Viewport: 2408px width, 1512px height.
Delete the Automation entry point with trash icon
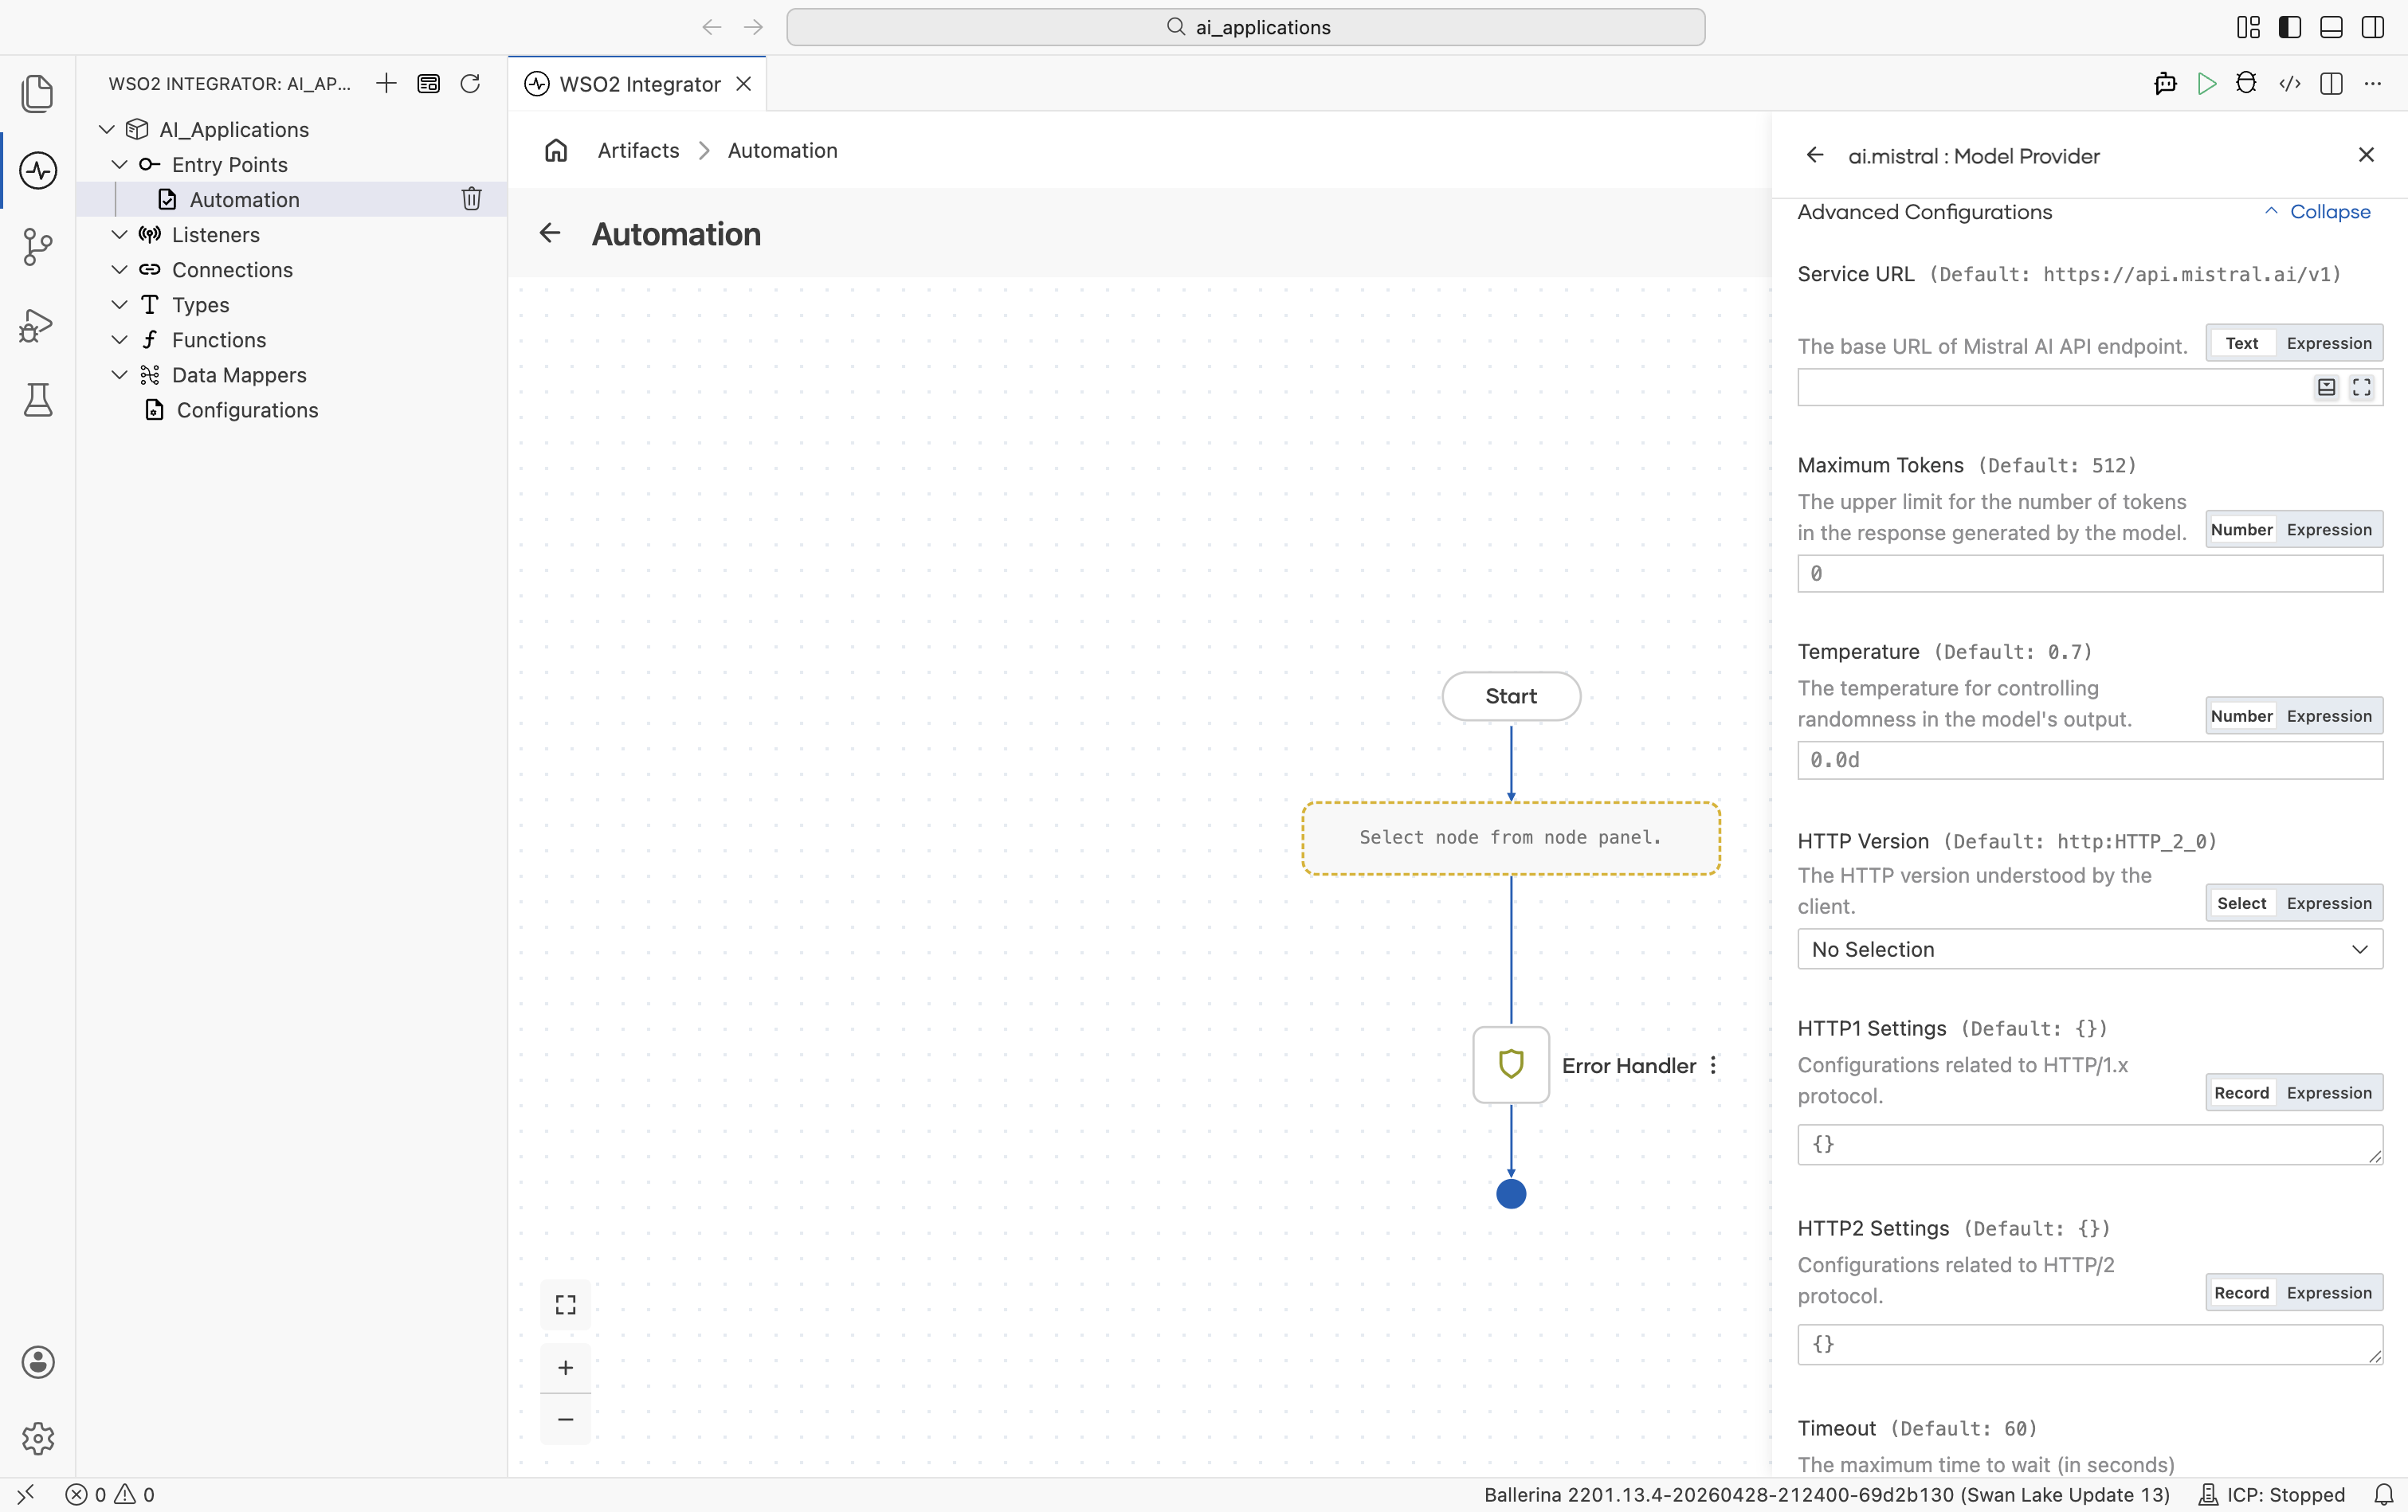tap(471, 199)
